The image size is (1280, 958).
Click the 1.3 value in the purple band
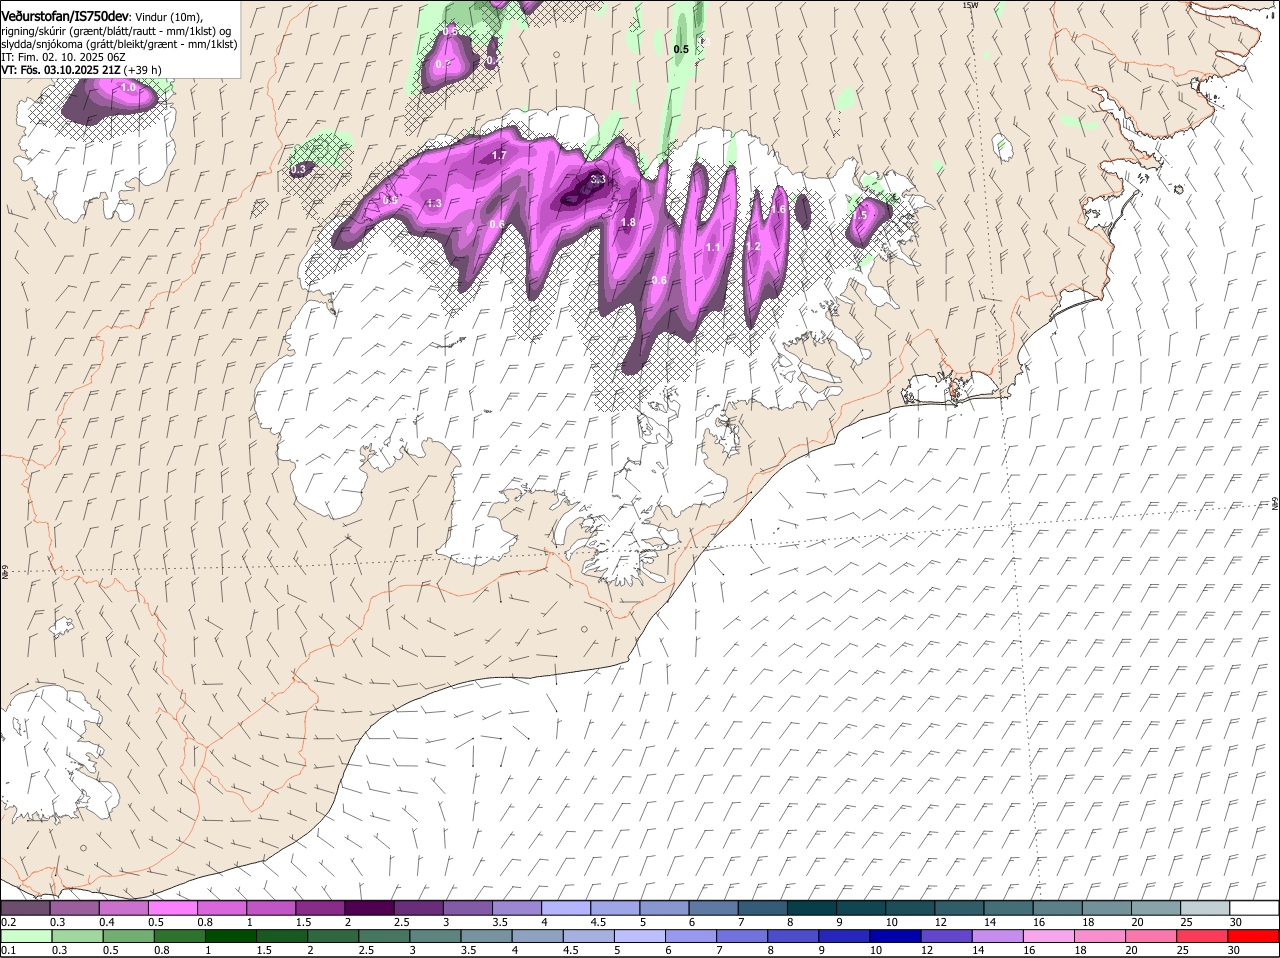point(434,203)
